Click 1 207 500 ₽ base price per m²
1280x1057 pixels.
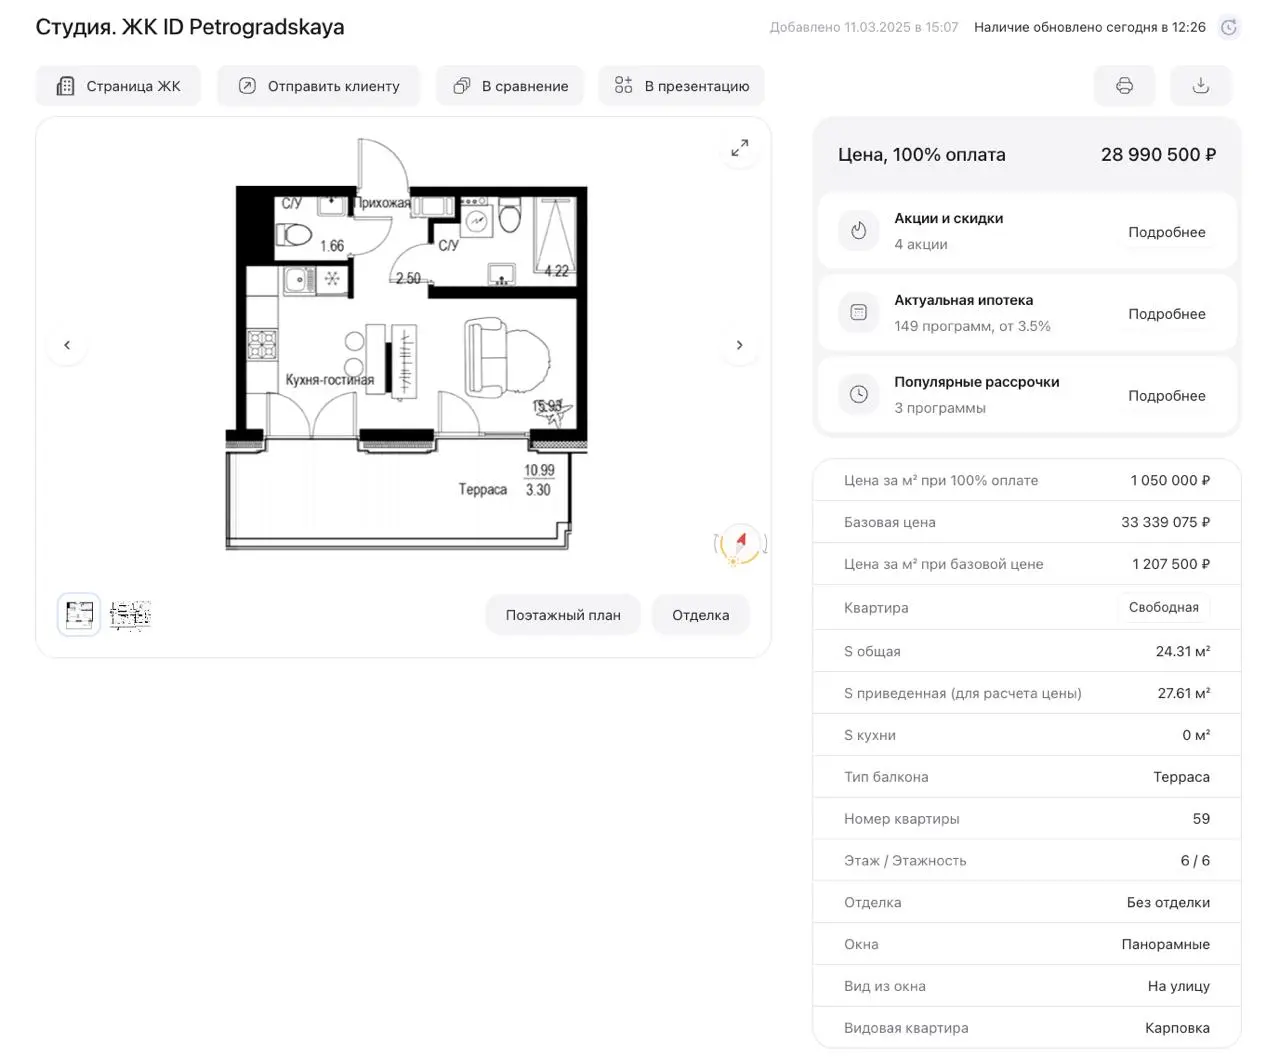click(x=1171, y=564)
